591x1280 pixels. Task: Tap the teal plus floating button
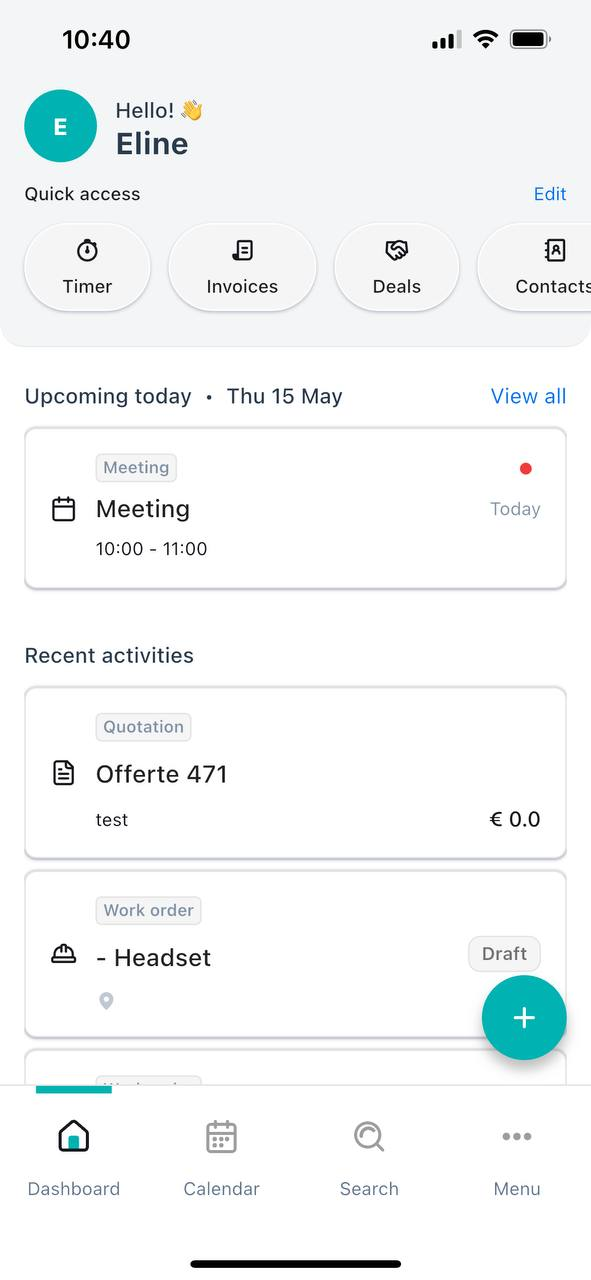[524, 1018]
